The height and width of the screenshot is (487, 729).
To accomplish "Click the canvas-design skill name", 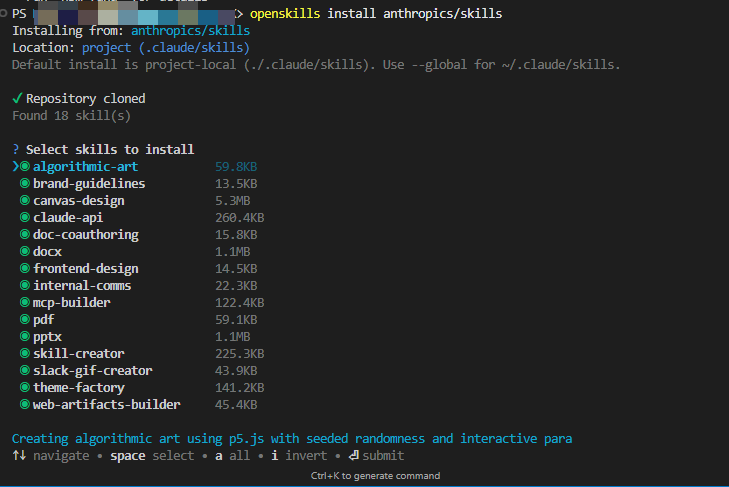I will pos(79,200).
